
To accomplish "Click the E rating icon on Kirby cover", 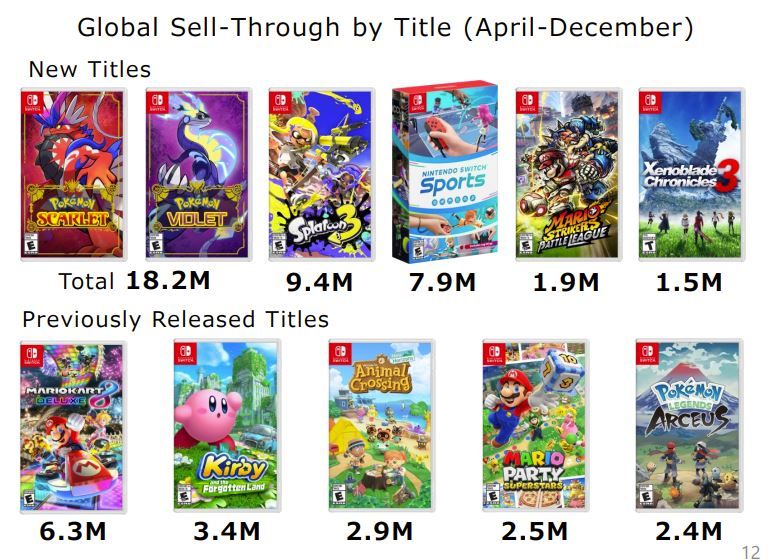I will coord(184,496).
